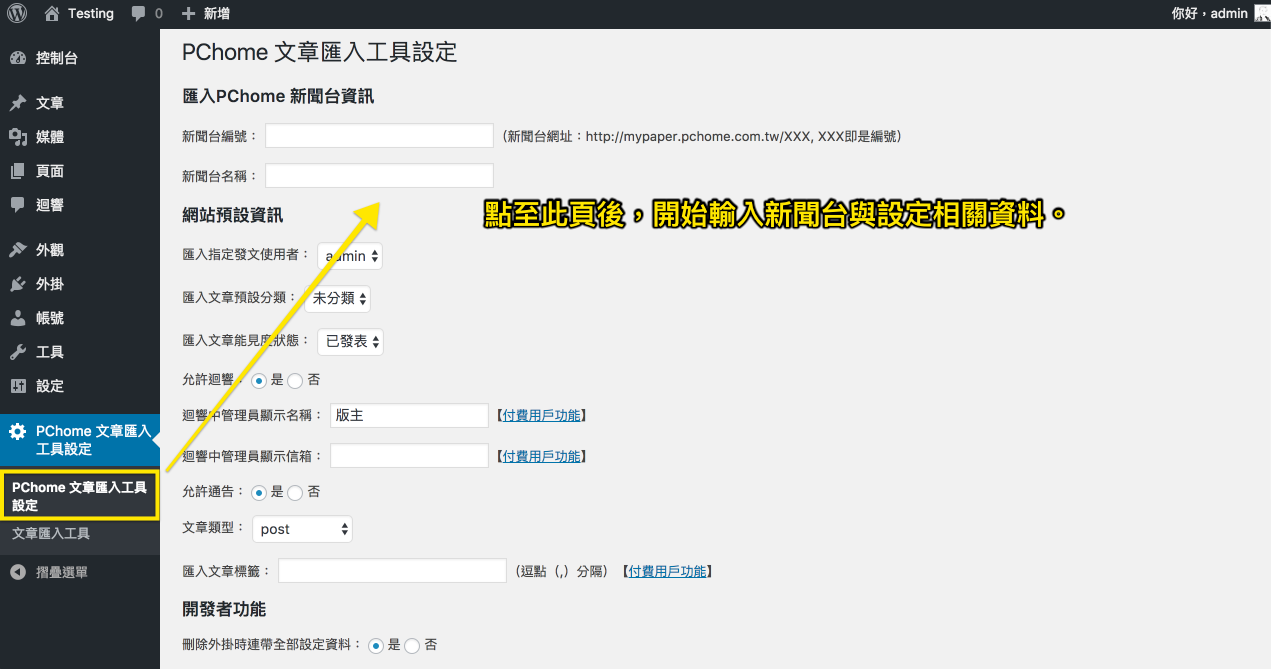The height and width of the screenshot is (669, 1271).
Task: Click the admin avatar thumbnail
Action: click(x=1262, y=13)
